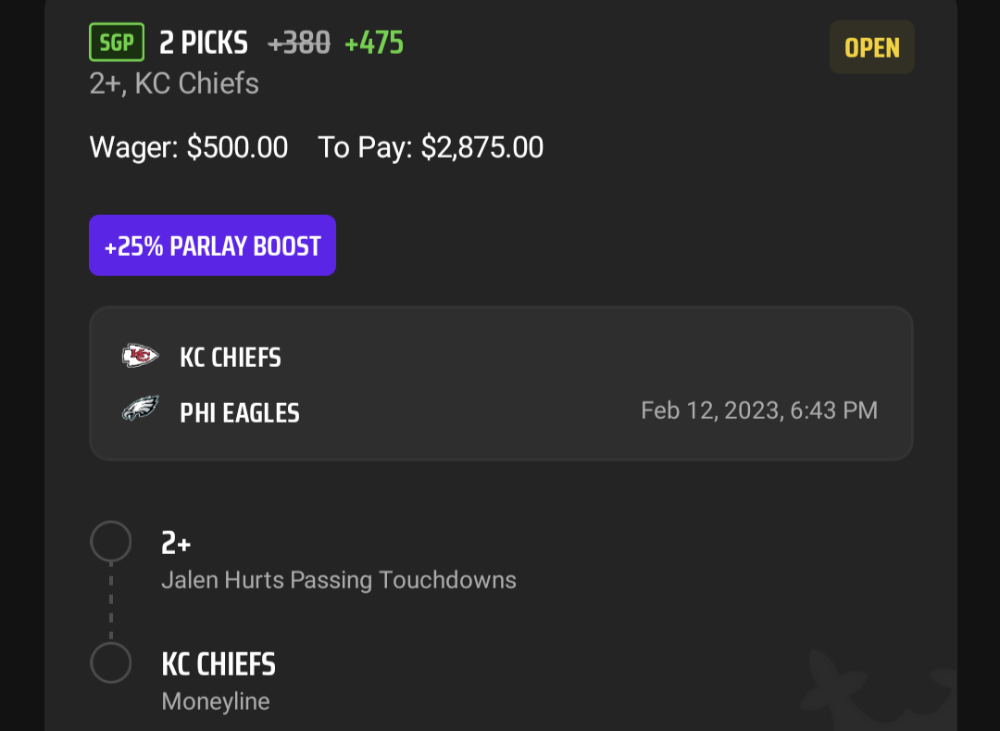Select the Jalen Hurts 2+ pick circle

tap(111, 542)
